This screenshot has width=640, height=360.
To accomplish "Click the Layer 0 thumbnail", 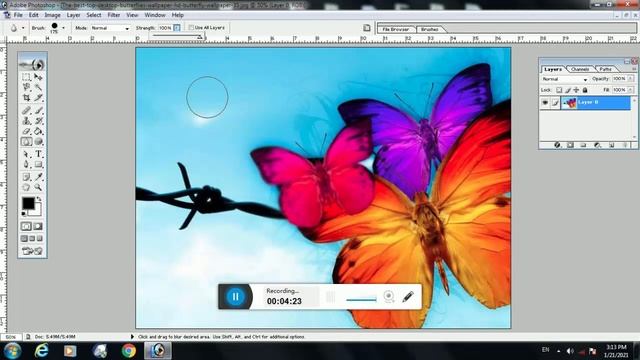I will pyautogui.click(x=570, y=103).
